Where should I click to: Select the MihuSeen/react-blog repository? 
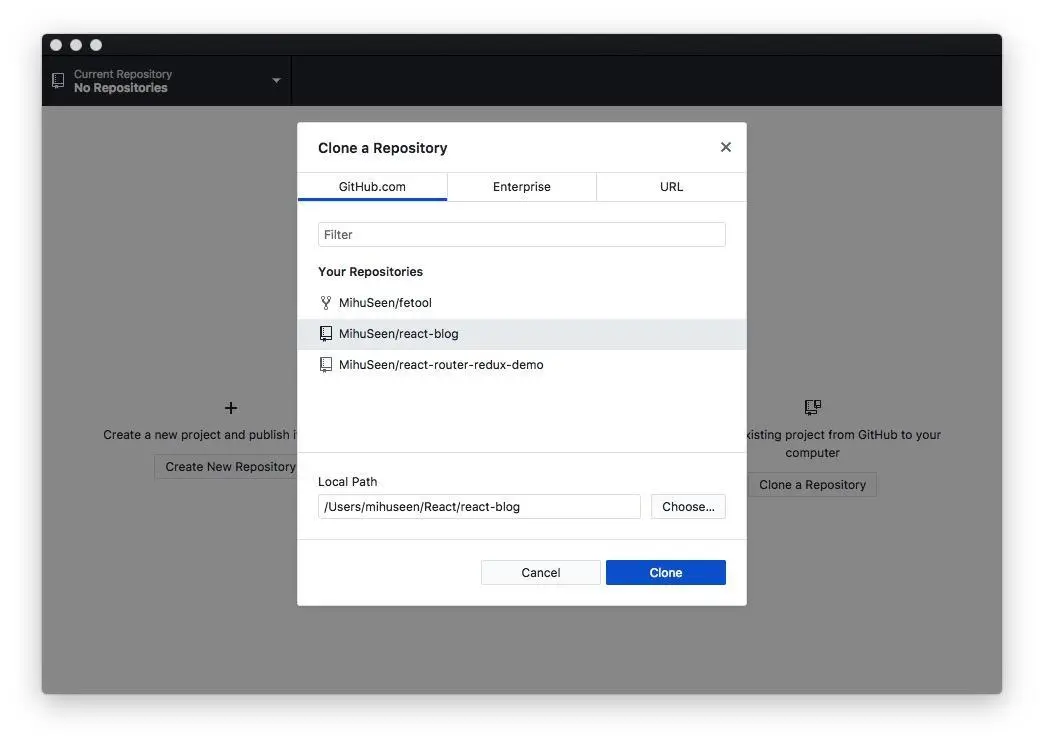tap(521, 334)
